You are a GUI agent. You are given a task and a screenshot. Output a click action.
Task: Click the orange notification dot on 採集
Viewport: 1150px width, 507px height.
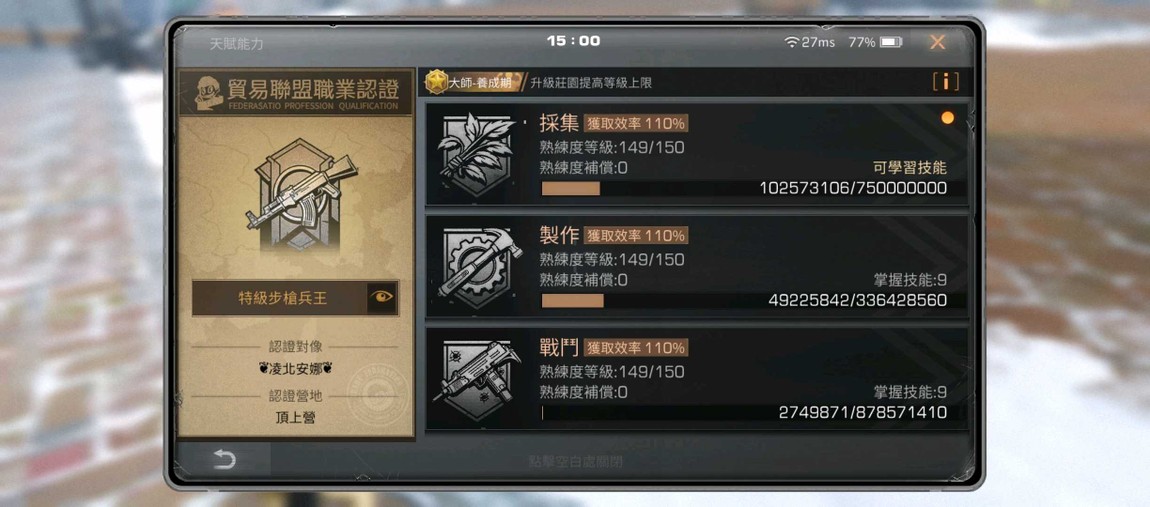point(948,117)
